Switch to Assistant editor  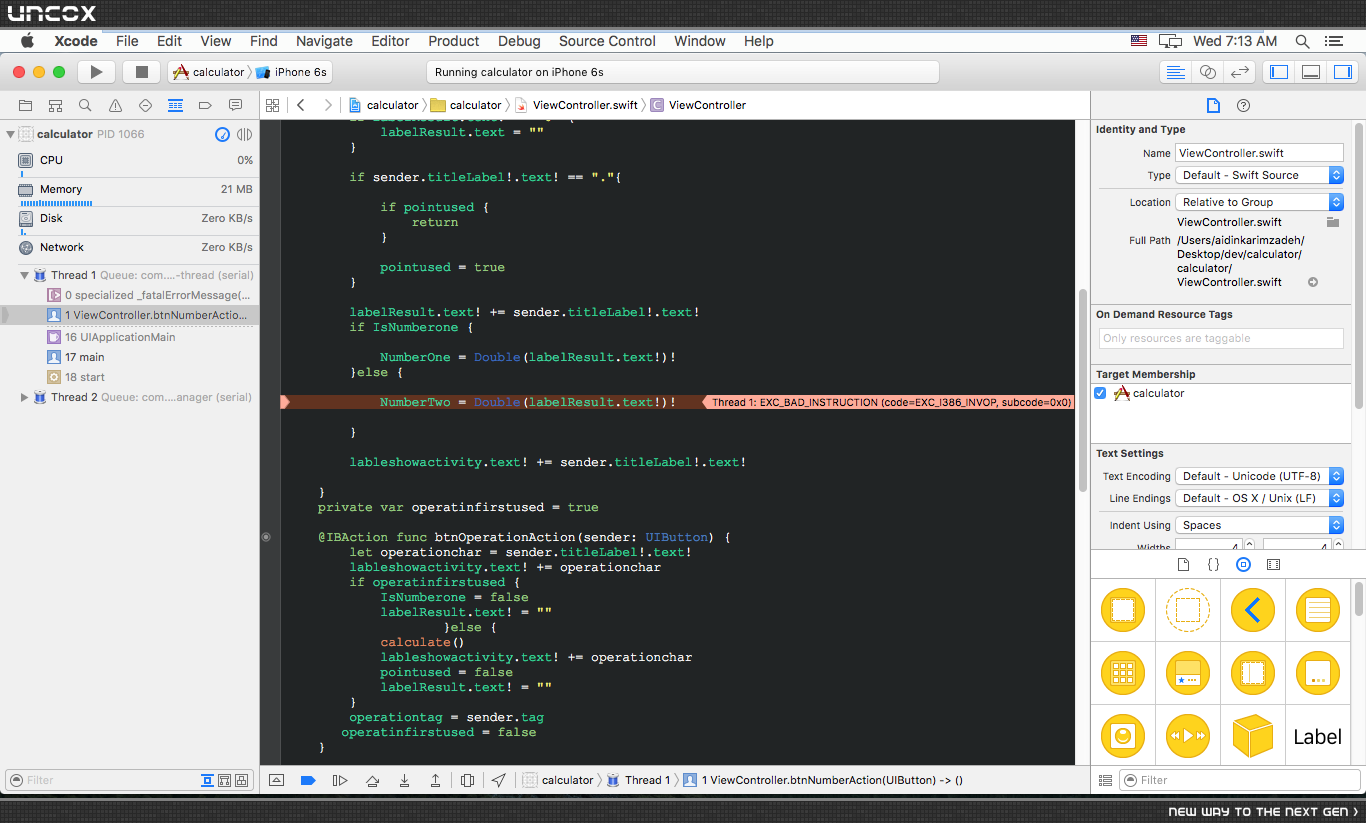[x=1208, y=72]
